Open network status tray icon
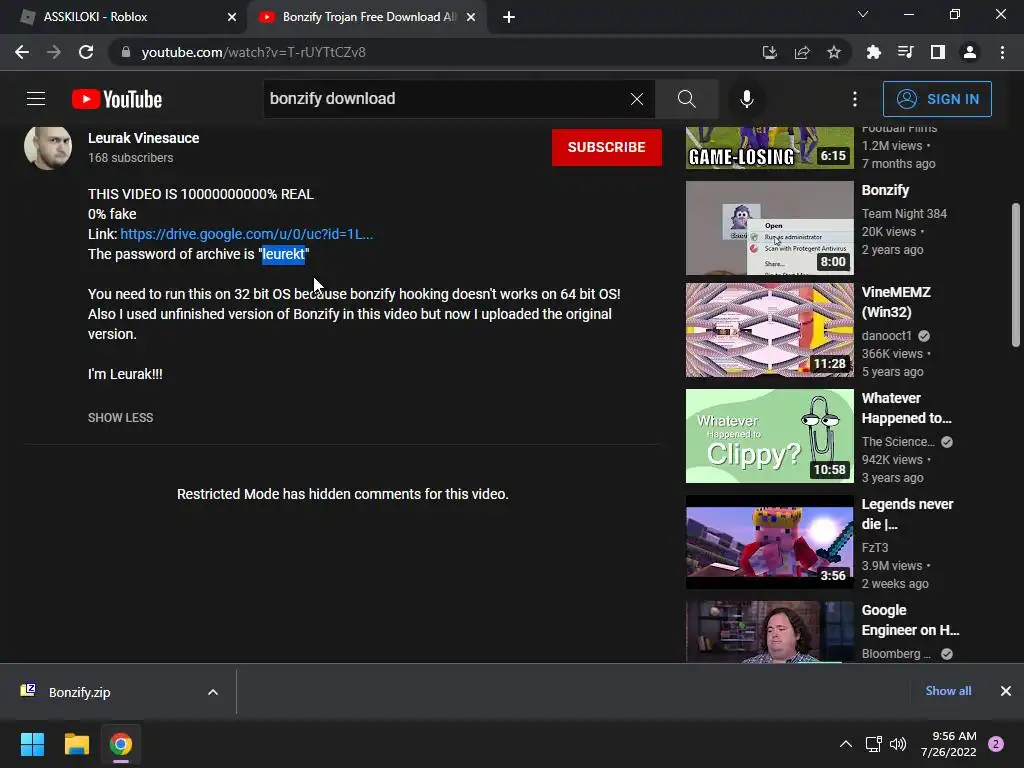The height and width of the screenshot is (768, 1024). pyautogui.click(x=873, y=744)
